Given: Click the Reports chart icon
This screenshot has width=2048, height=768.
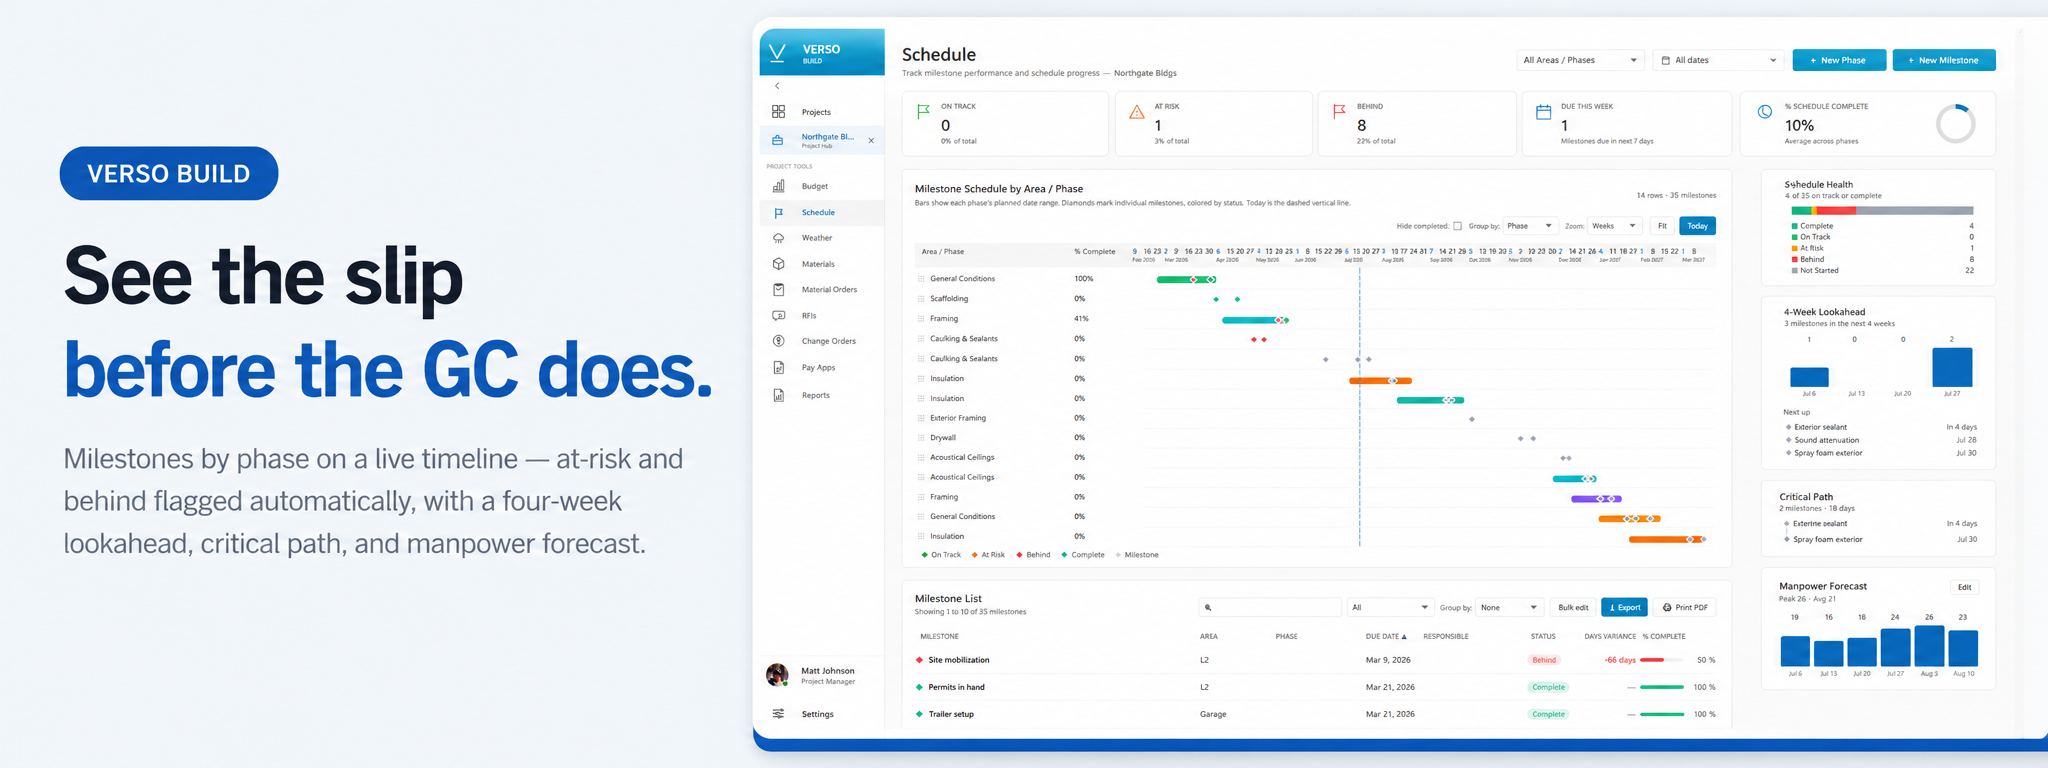Looking at the screenshot, I should click(778, 395).
